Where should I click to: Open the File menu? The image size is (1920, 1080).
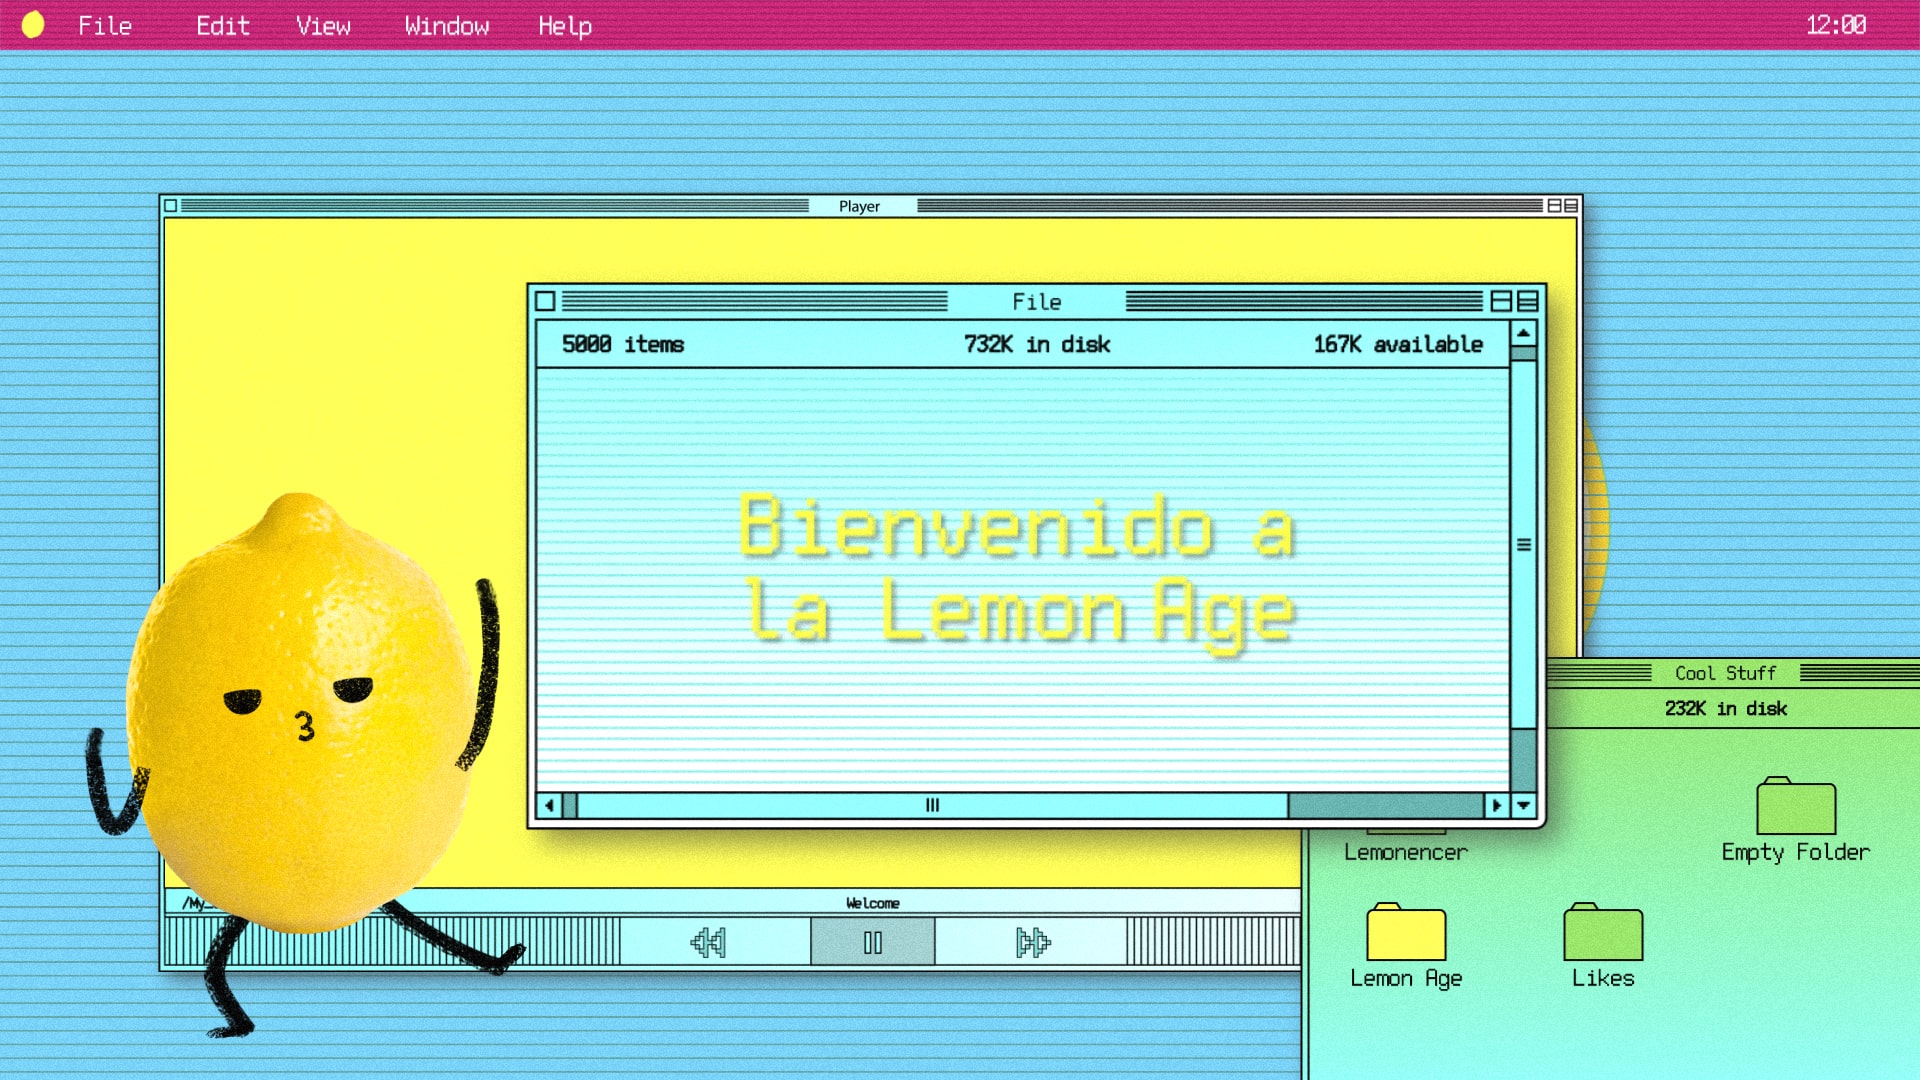(105, 26)
